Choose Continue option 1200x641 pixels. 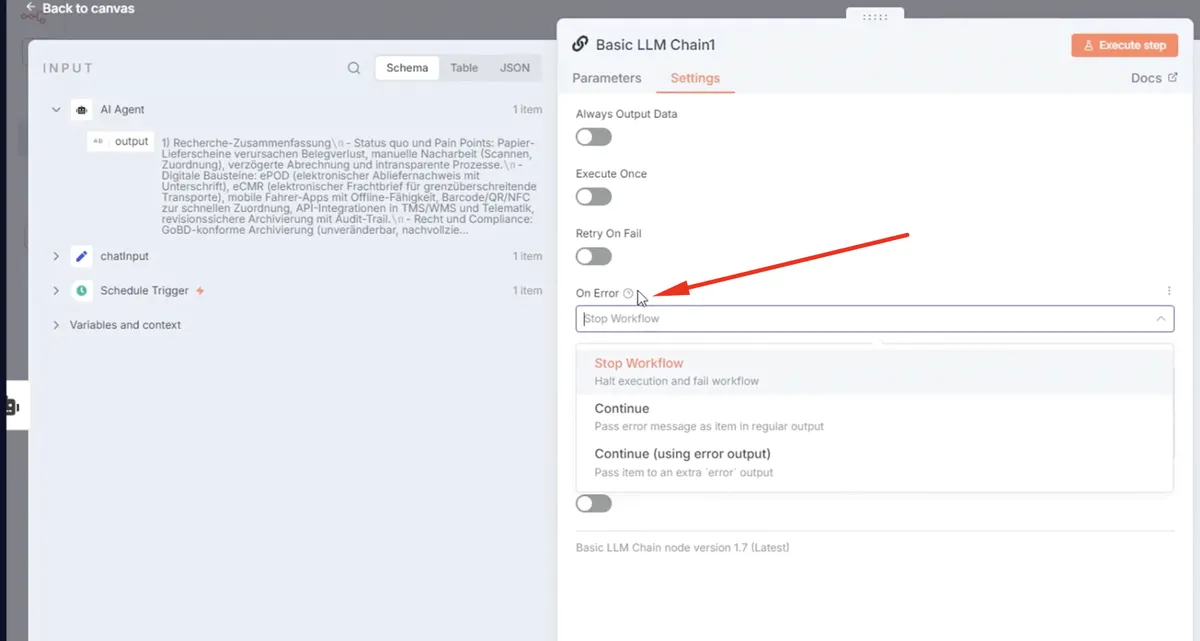[874, 416]
